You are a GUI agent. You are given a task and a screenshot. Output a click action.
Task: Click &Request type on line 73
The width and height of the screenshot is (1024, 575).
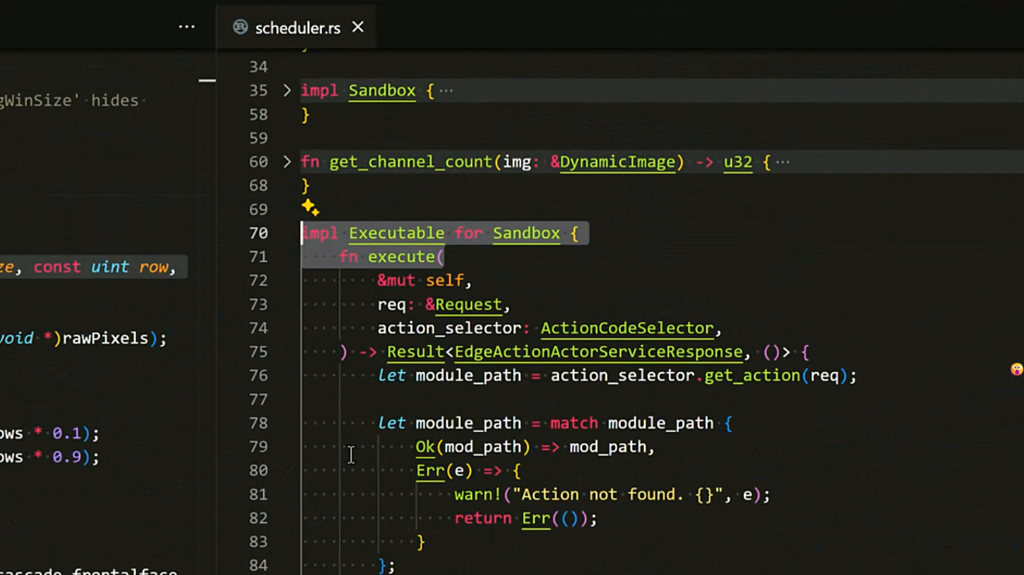464,304
